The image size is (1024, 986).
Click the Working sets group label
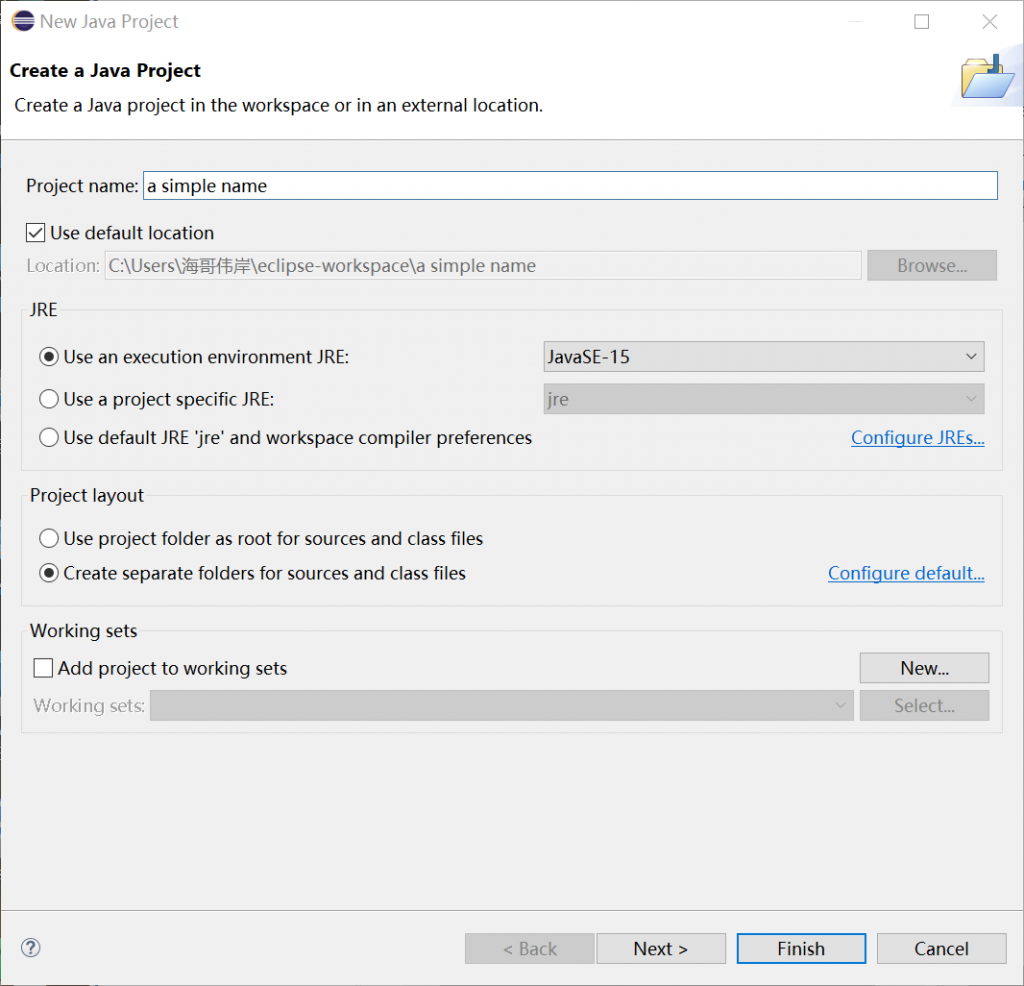(84, 631)
